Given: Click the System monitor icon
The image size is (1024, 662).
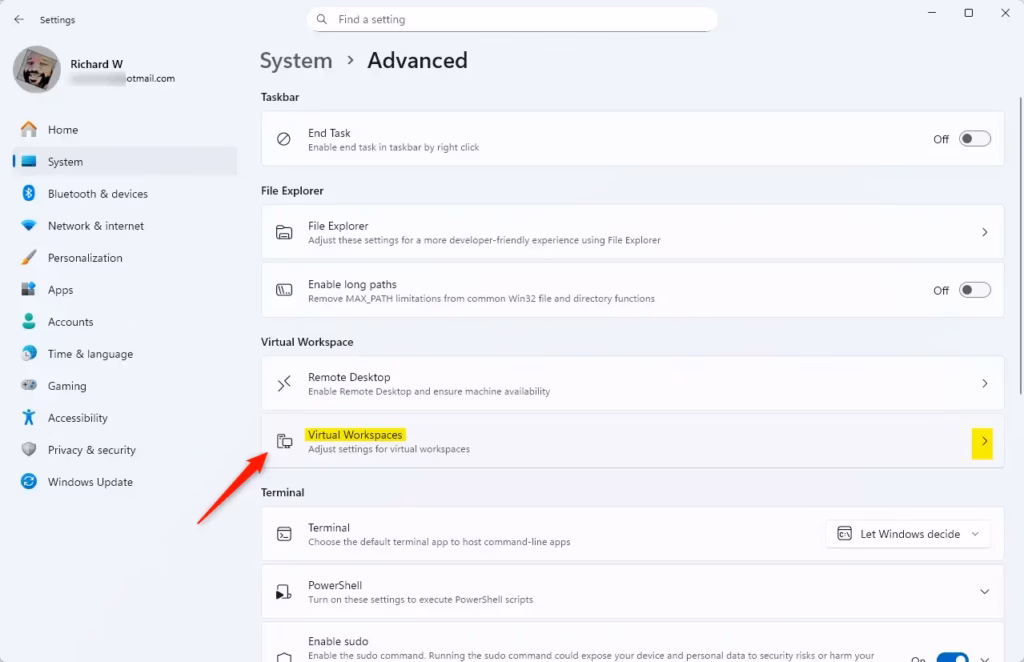Looking at the screenshot, I should (x=29, y=161).
